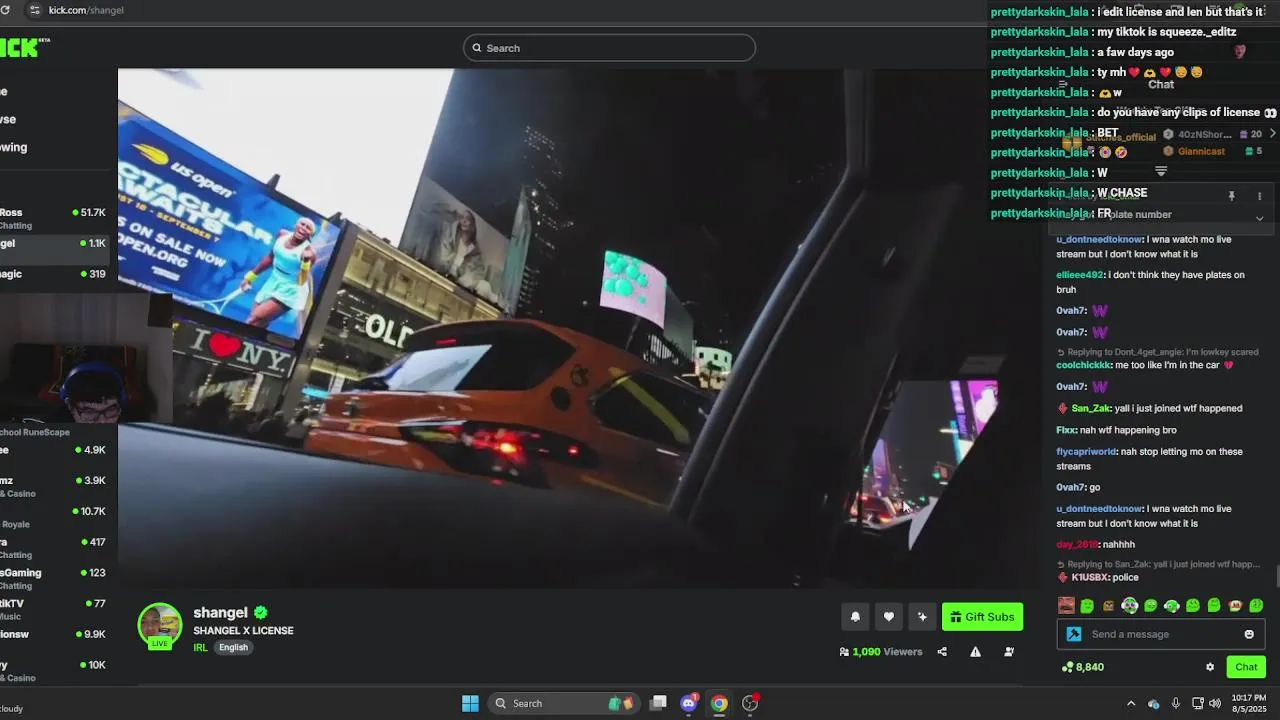The image size is (1280, 720).
Task: Click San_Zak username in chat
Action: (x=1091, y=408)
